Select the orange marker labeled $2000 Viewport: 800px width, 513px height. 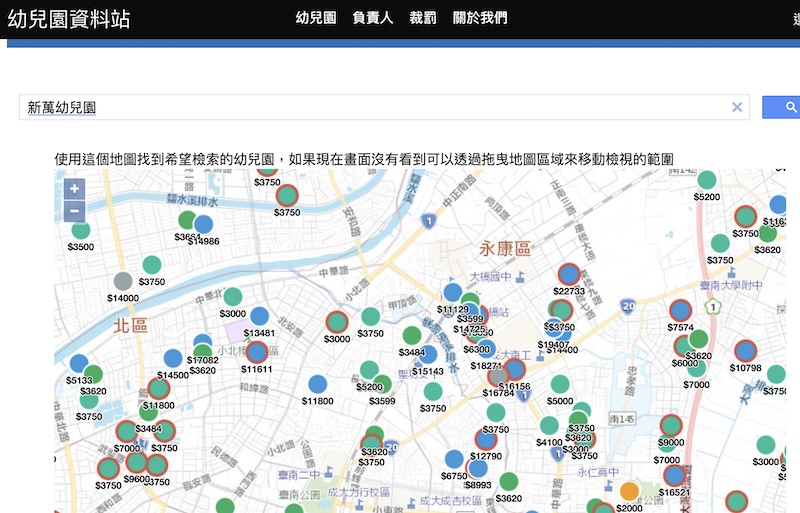click(629, 491)
